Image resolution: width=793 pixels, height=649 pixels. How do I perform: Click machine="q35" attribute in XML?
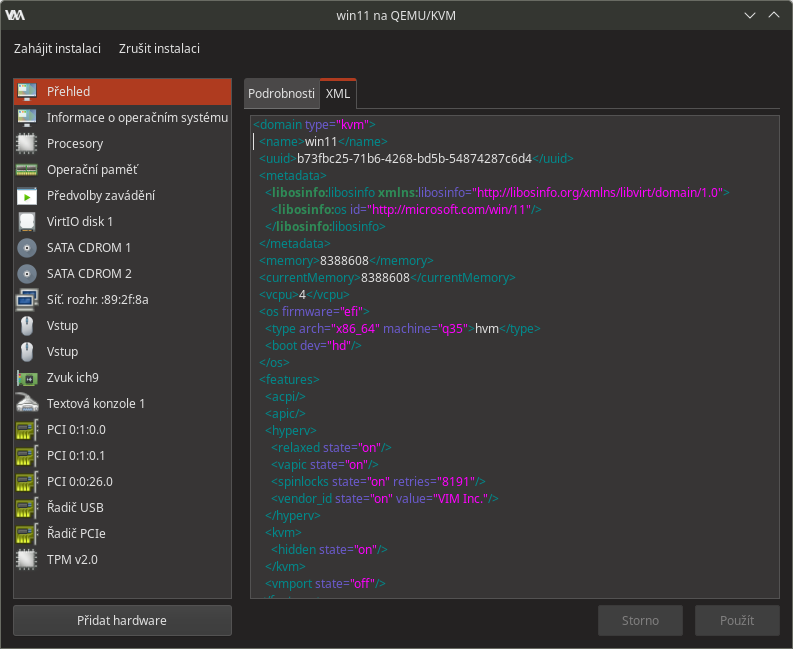coord(425,329)
